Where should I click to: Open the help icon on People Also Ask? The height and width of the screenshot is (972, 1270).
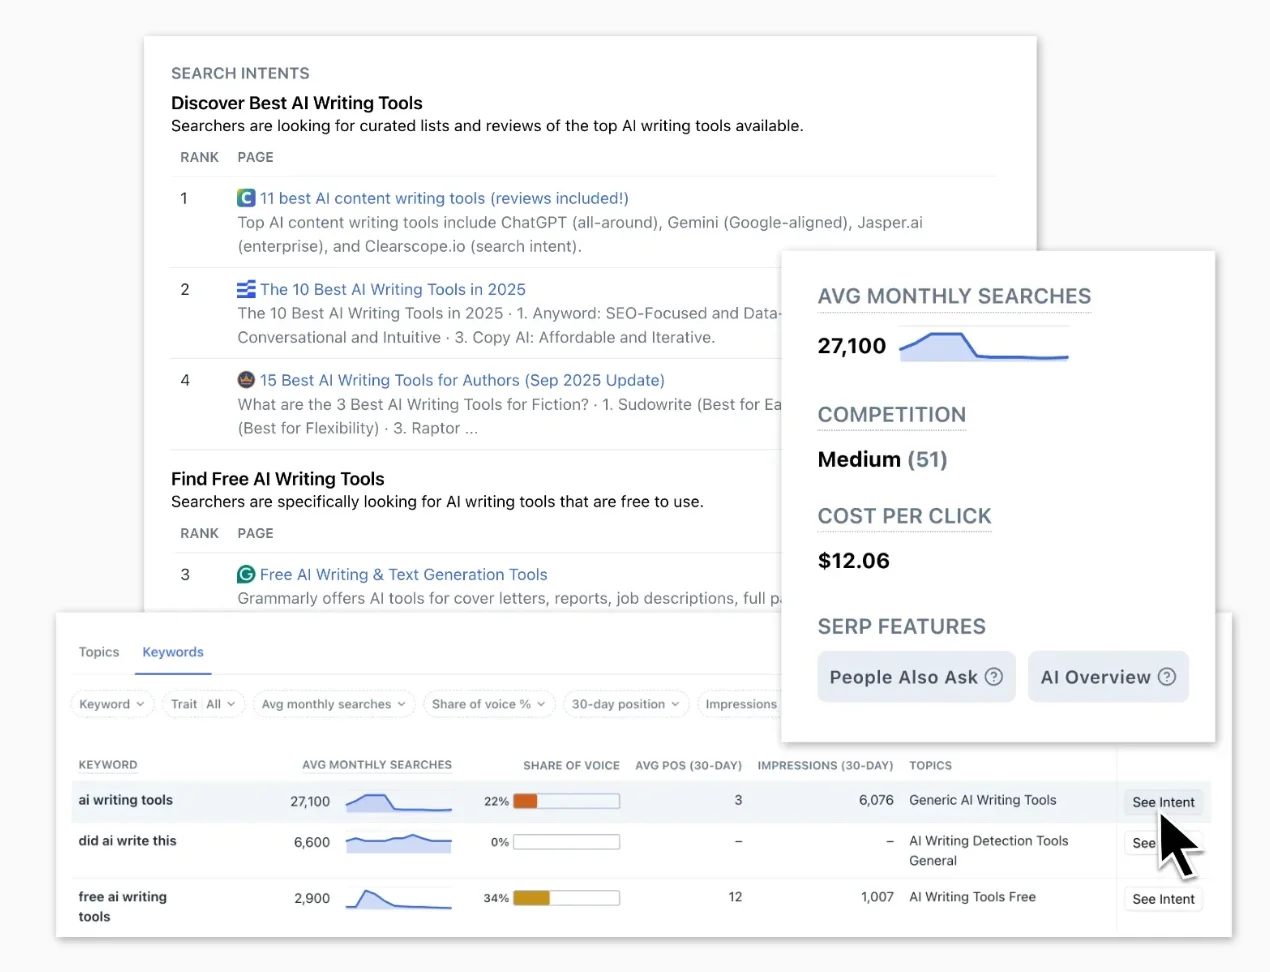pos(994,677)
